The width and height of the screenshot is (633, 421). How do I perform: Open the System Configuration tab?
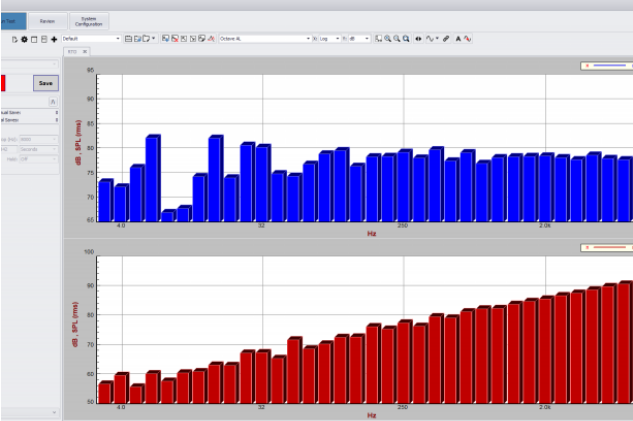click(x=89, y=20)
